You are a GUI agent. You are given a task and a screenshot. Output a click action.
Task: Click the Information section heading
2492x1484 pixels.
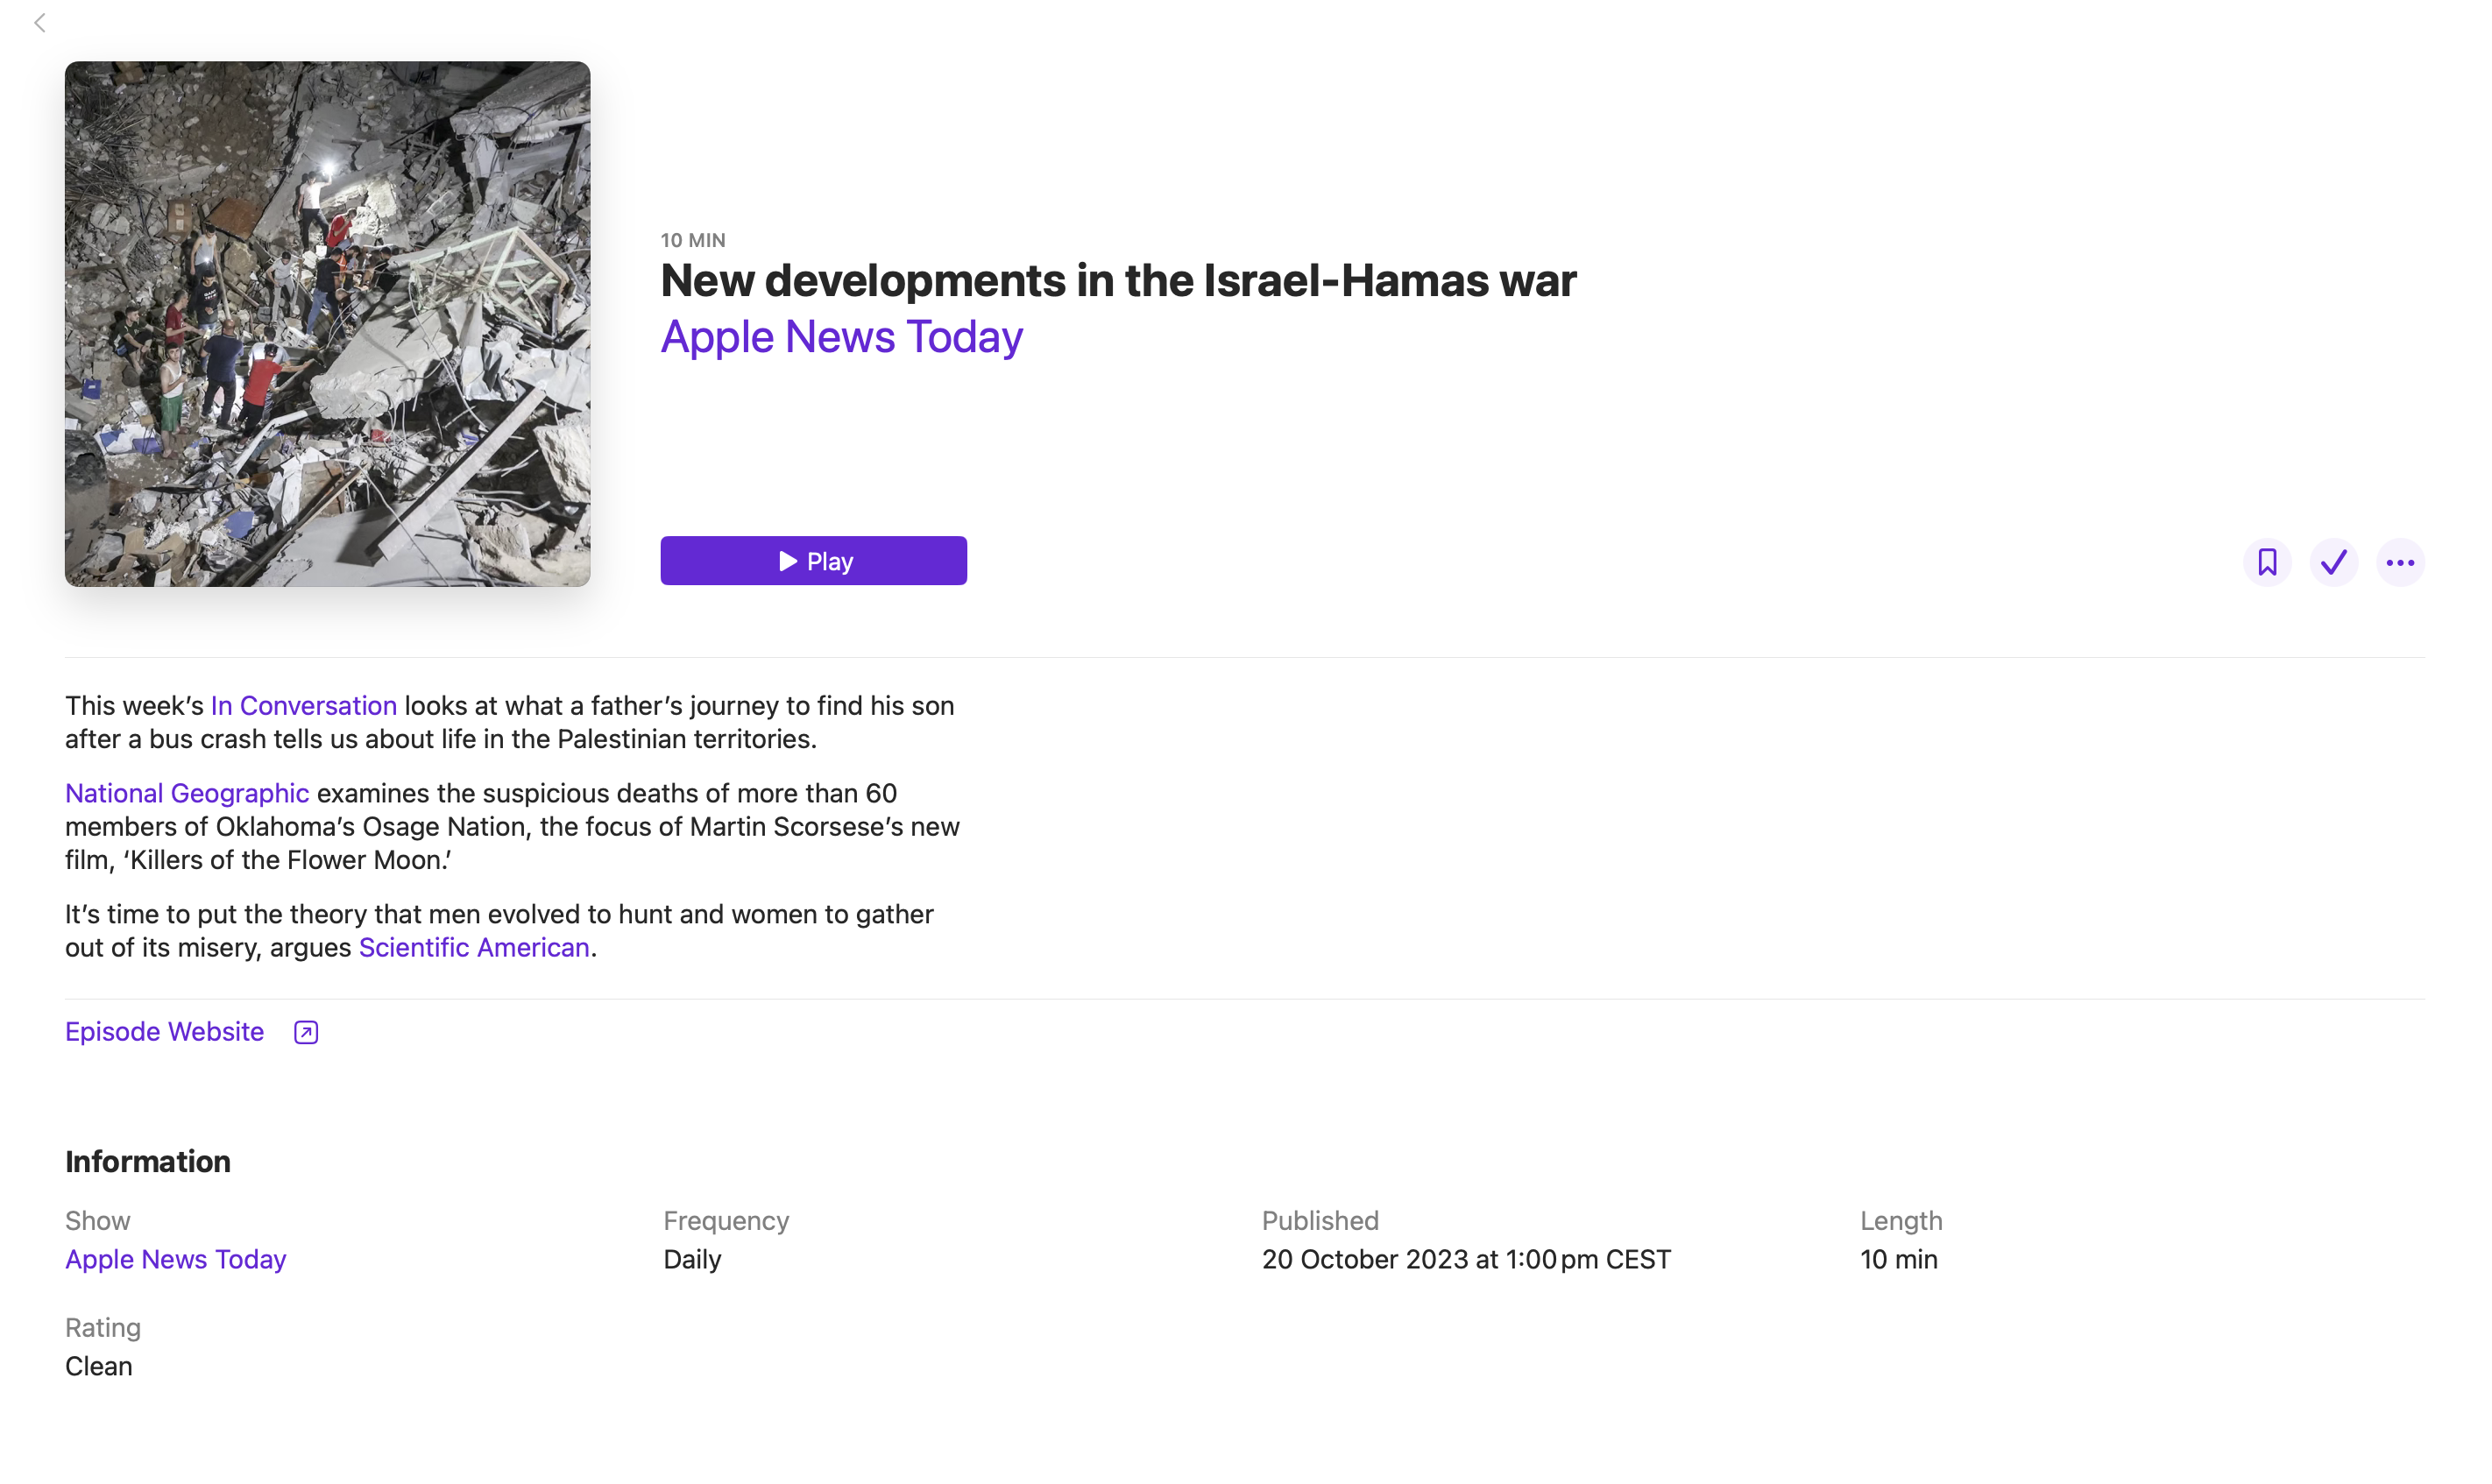[x=148, y=1161]
